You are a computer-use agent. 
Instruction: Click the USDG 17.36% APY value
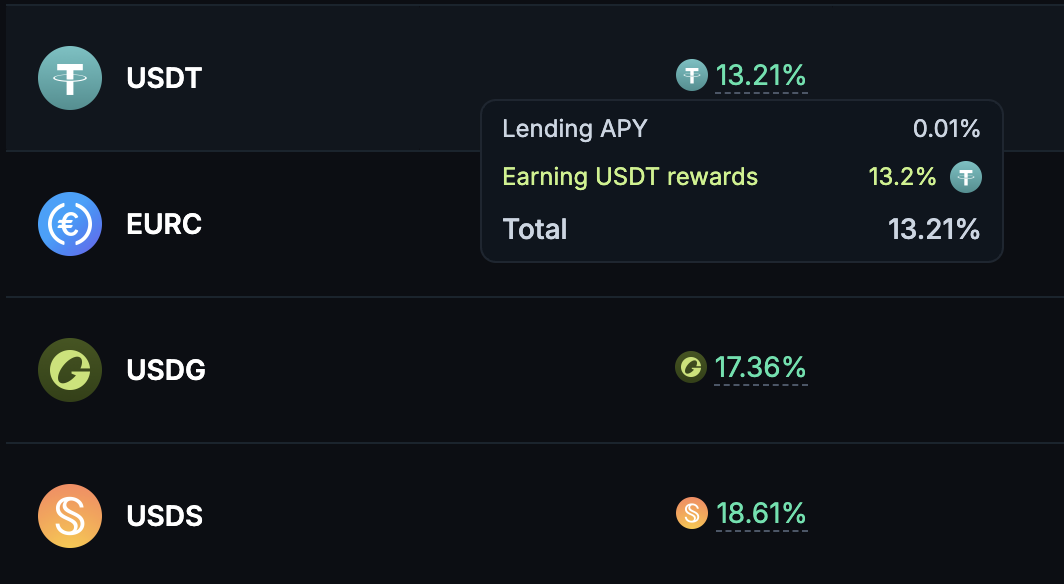pos(760,368)
